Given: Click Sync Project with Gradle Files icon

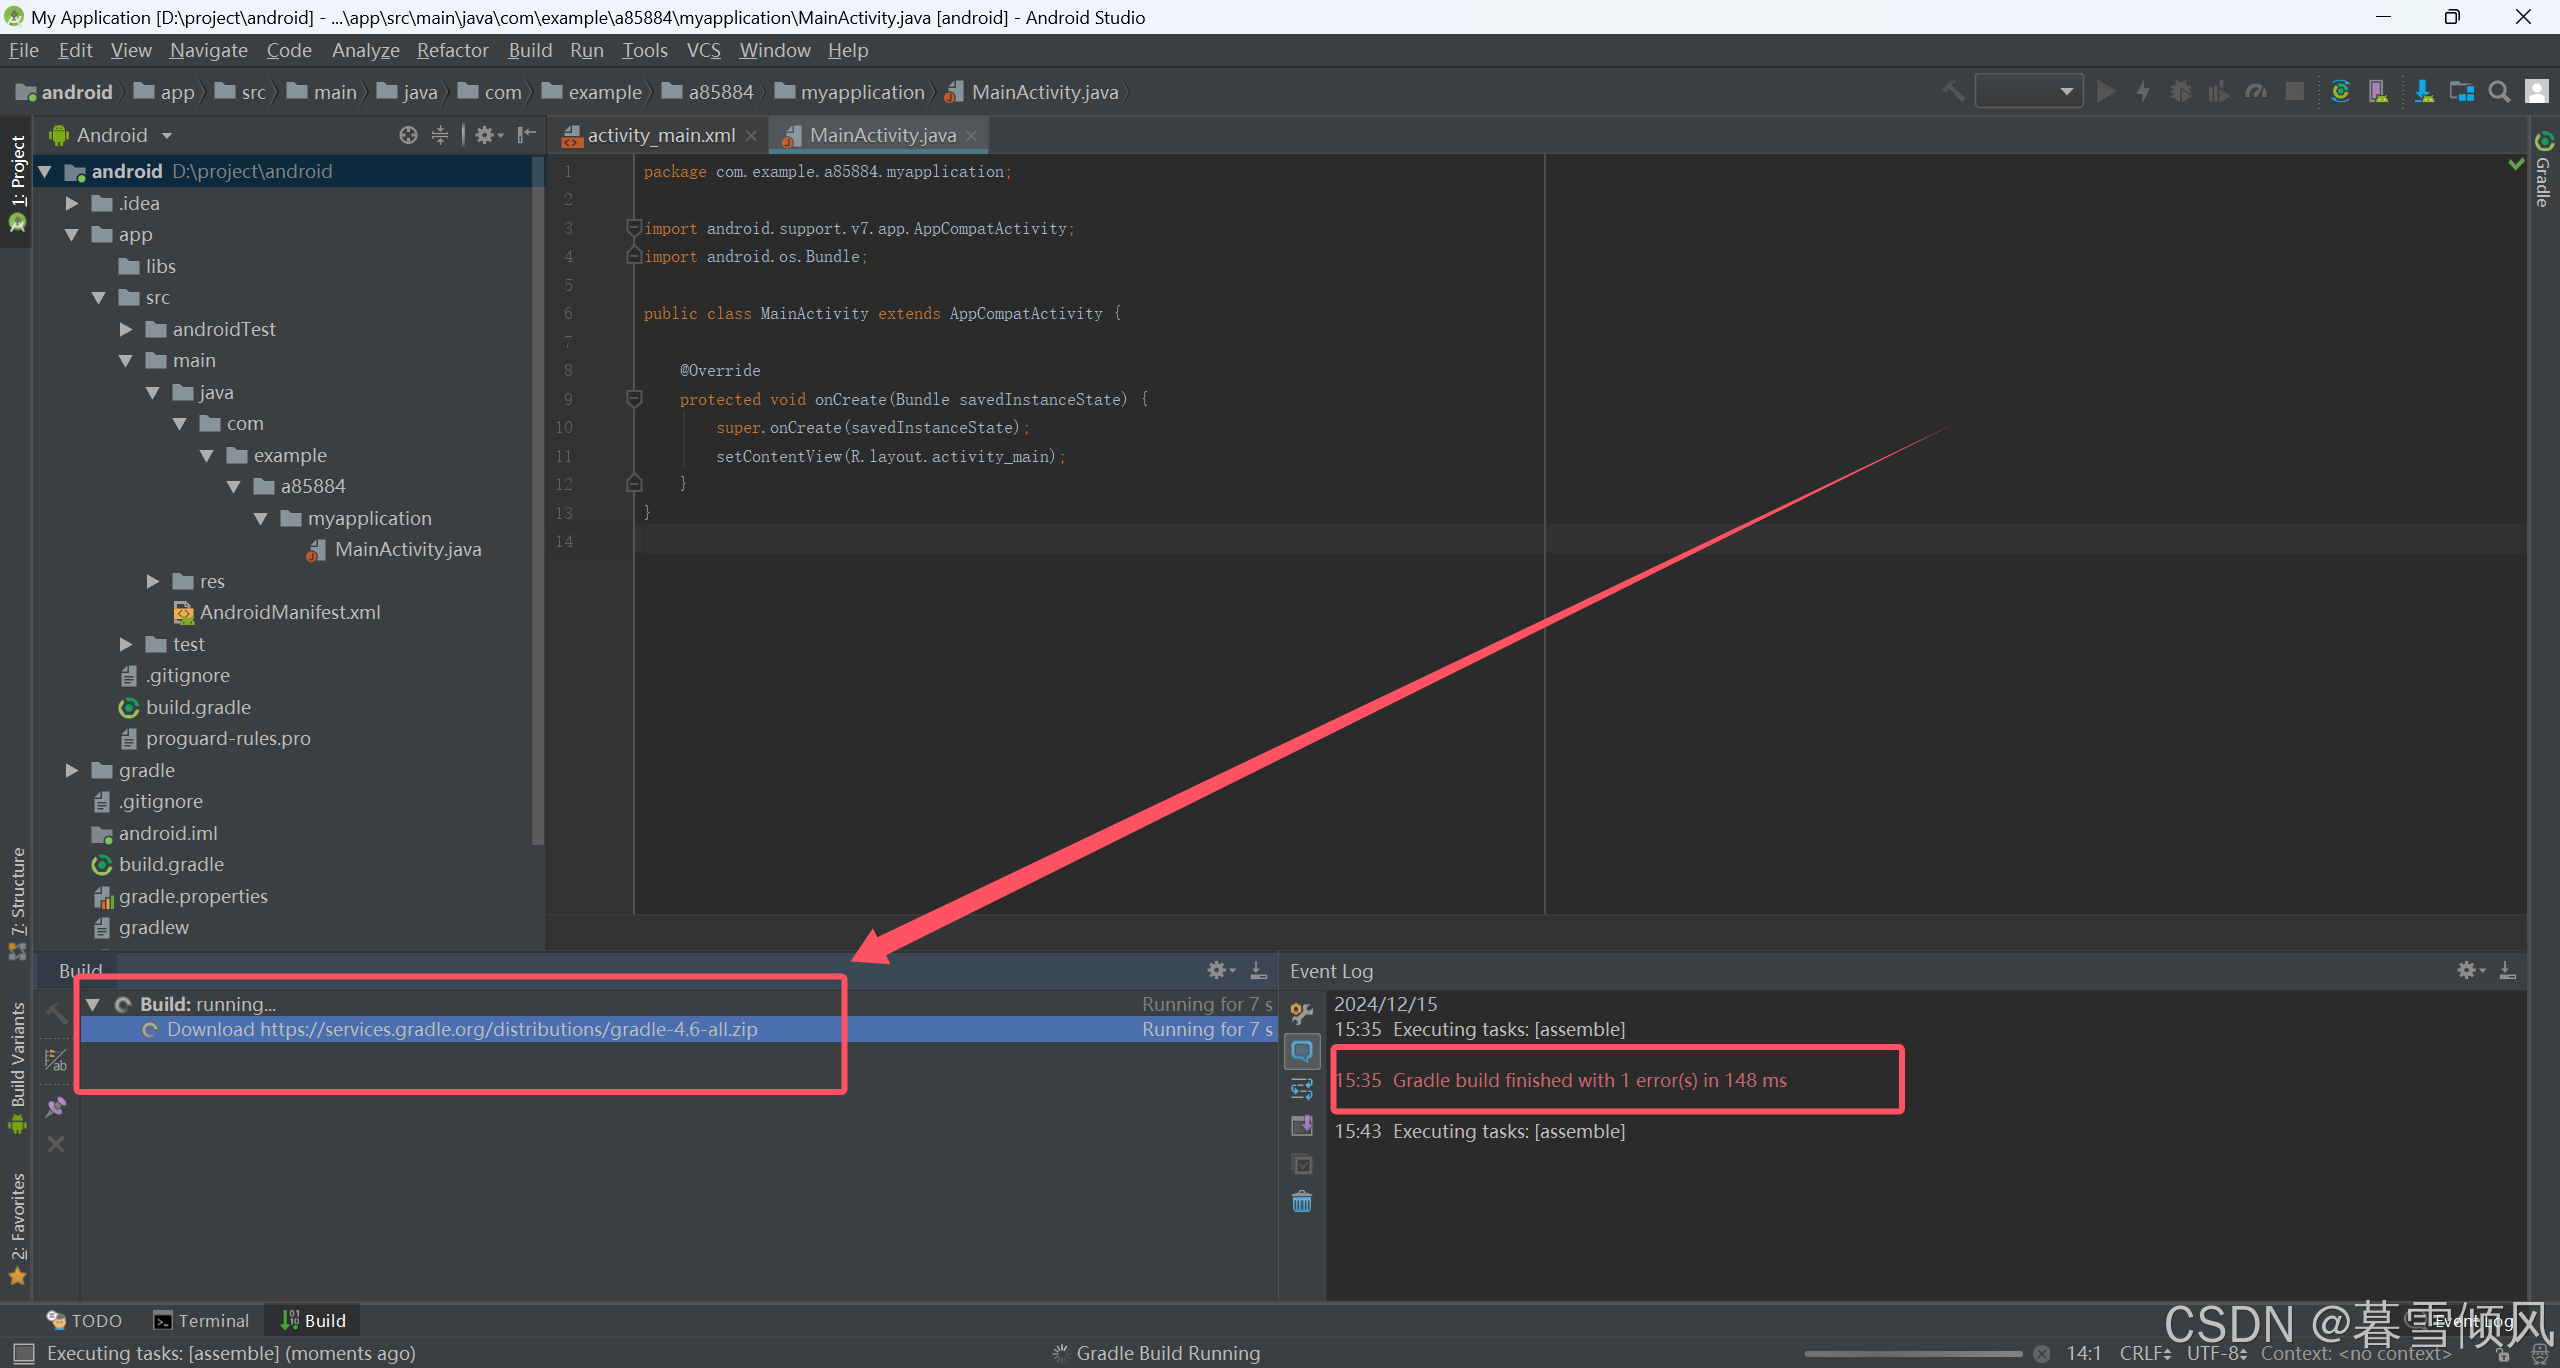Looking at the screenshot, I should point(2340,92).
